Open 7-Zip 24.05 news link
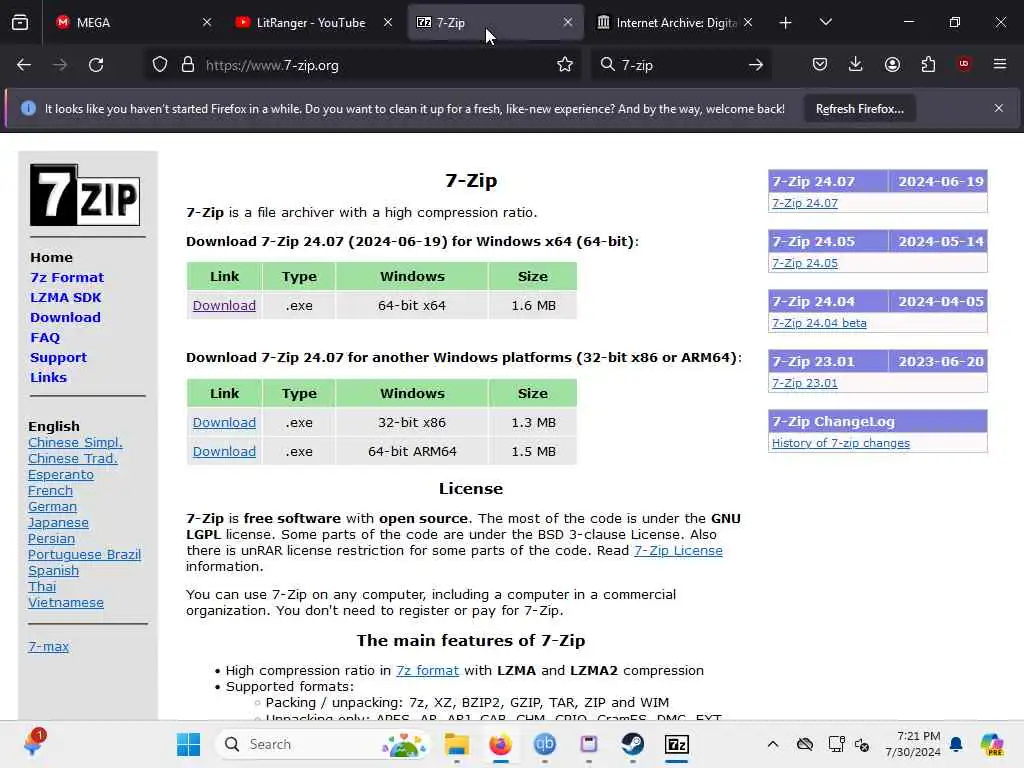The width and height of the screenshot is (1024, 768). click(x=805, y=263)
